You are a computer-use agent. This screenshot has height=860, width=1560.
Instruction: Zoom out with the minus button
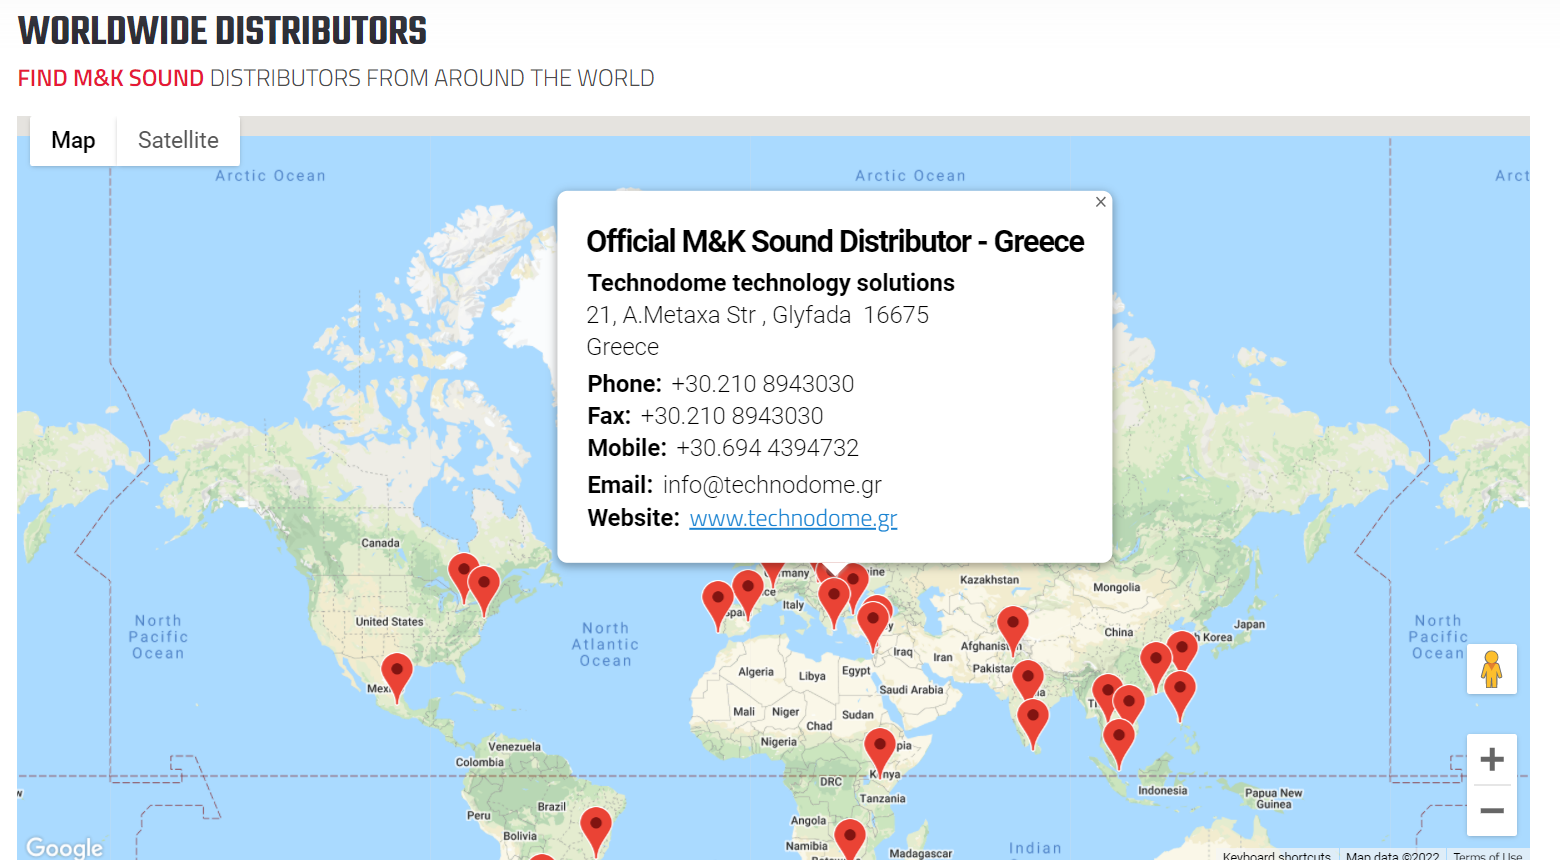coord(1491,811)
